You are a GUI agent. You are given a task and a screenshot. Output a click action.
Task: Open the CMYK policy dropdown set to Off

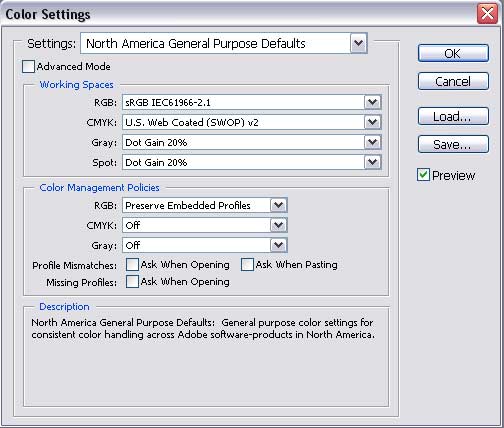coord(205,225)
